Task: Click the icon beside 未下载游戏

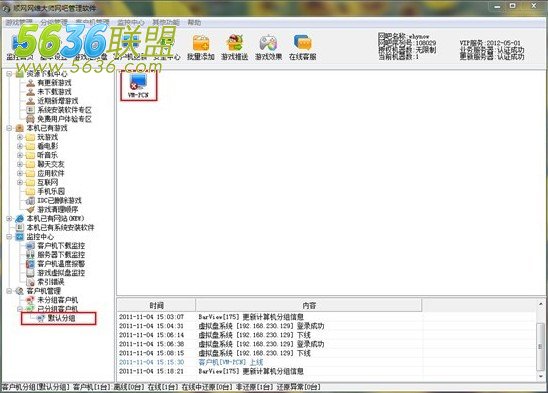Action: point(31,92)
